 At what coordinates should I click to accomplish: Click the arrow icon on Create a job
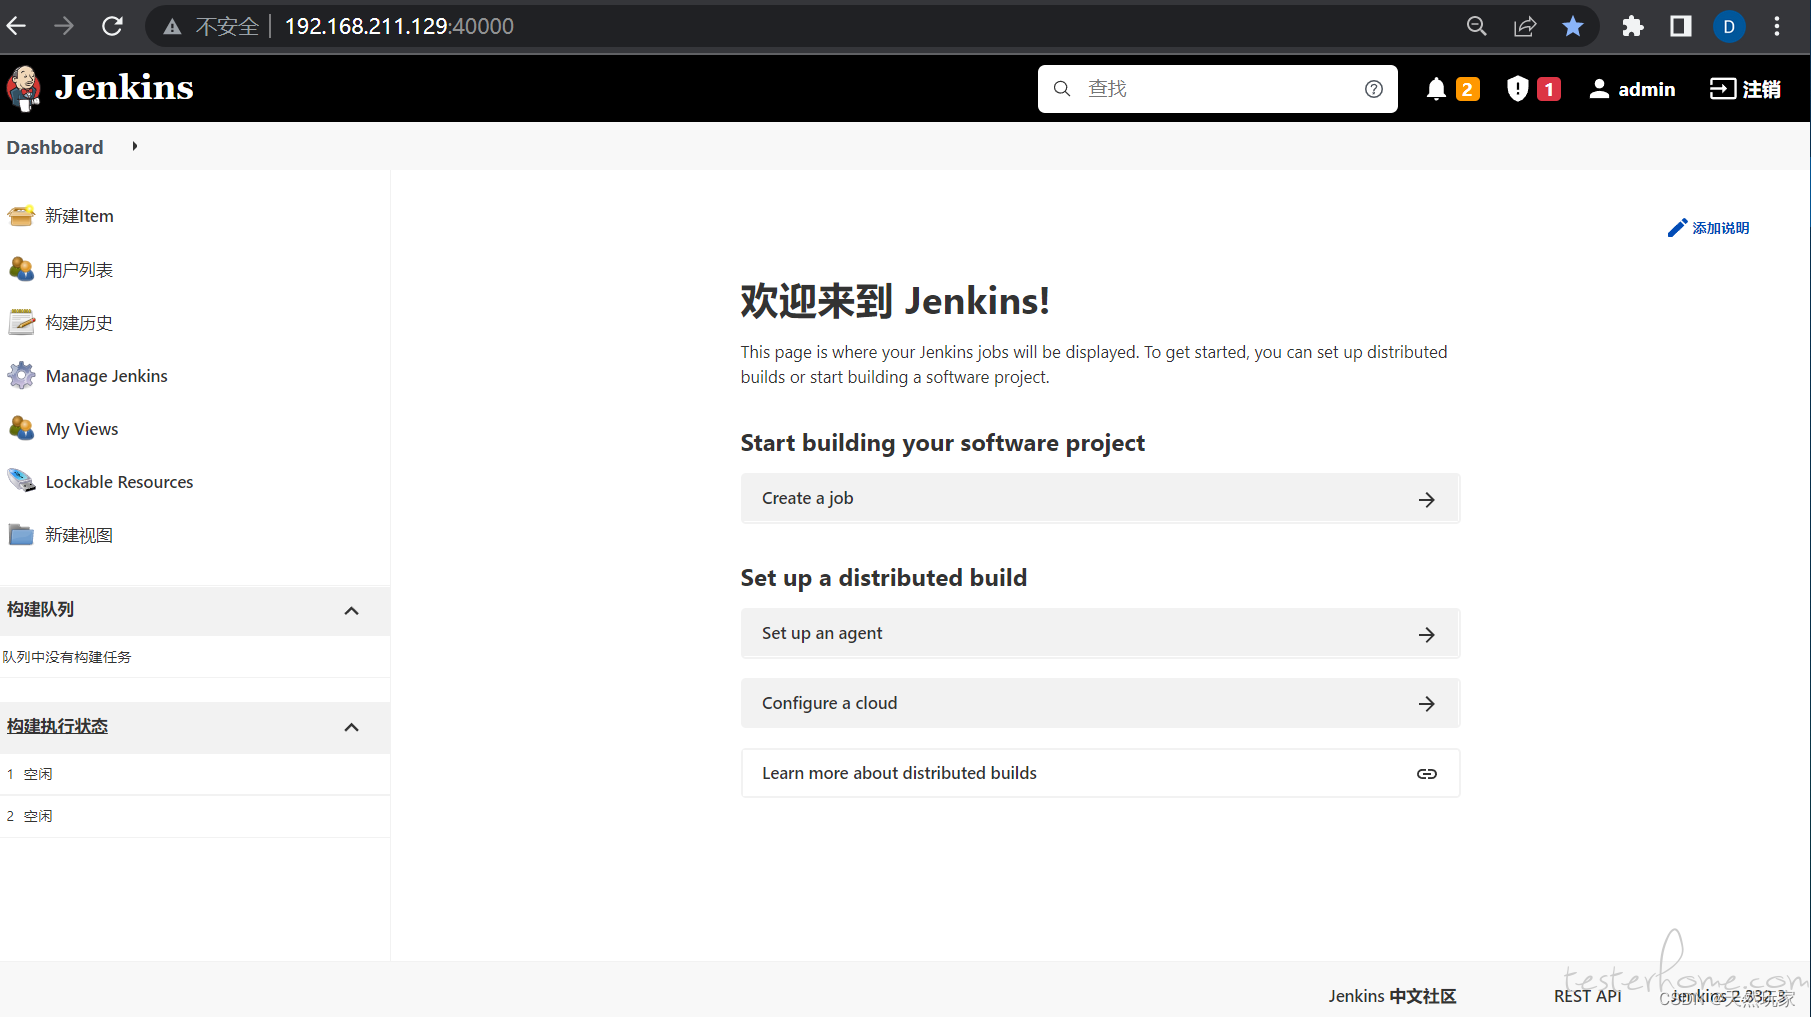(x=1427, y=499)
